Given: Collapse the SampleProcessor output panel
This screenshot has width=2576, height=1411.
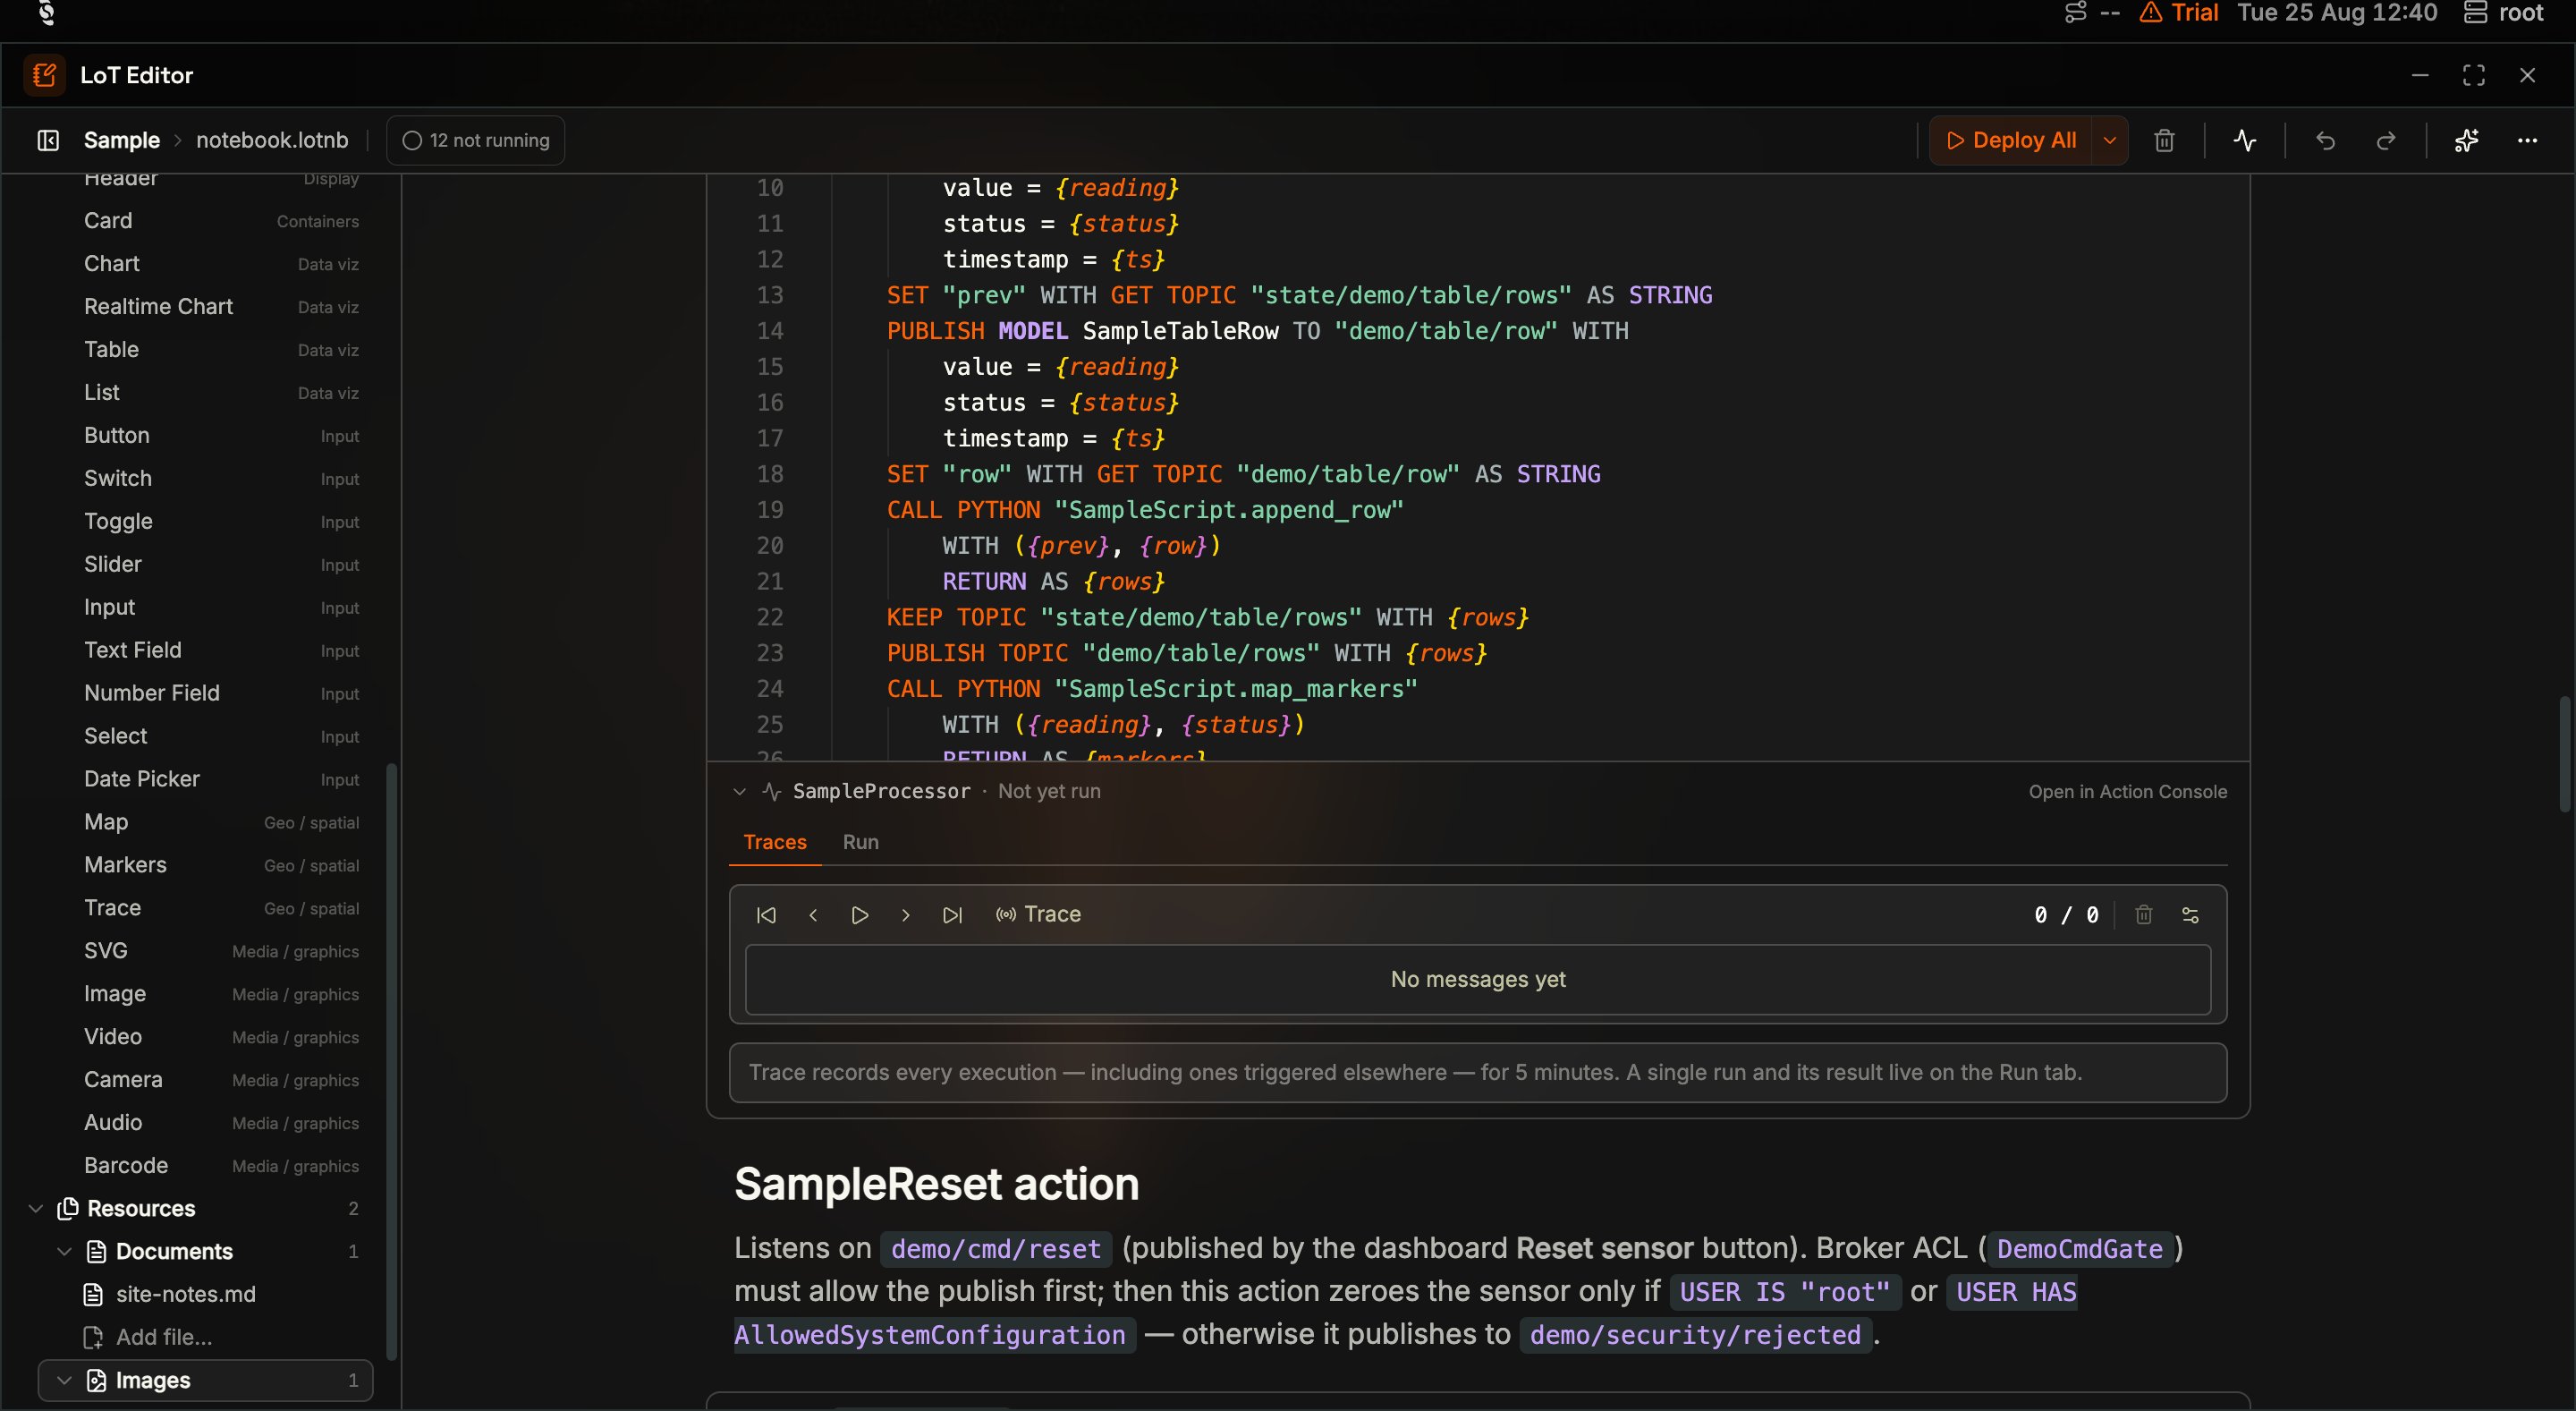Looking at the screenshot, I should click(739, 791).
